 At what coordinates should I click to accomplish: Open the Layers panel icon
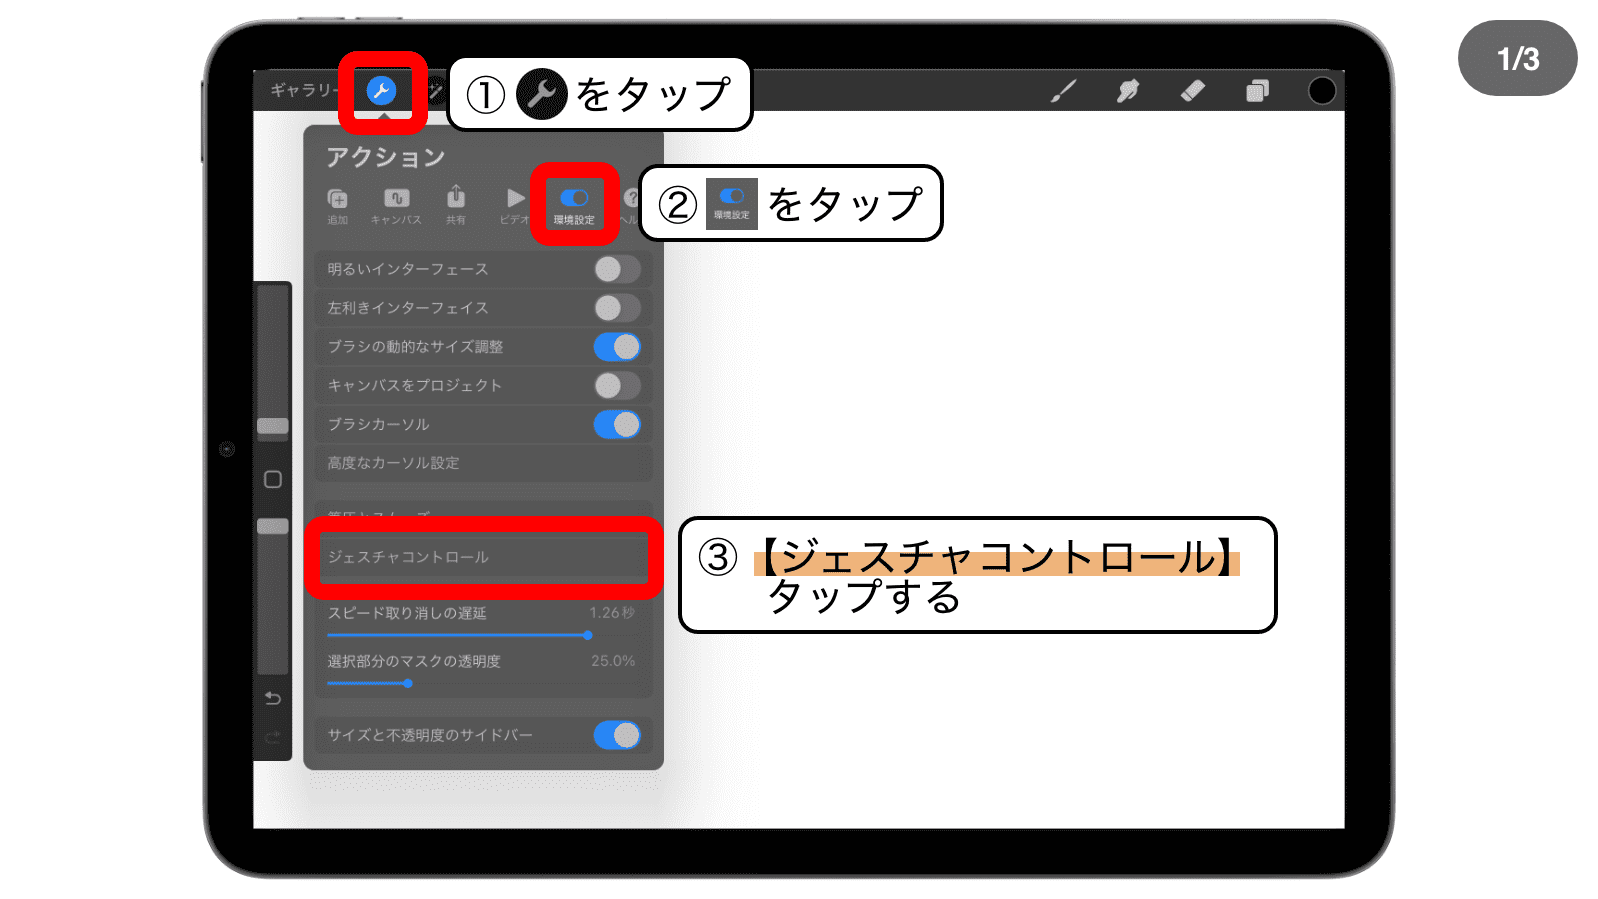[x=1257, y=91]
